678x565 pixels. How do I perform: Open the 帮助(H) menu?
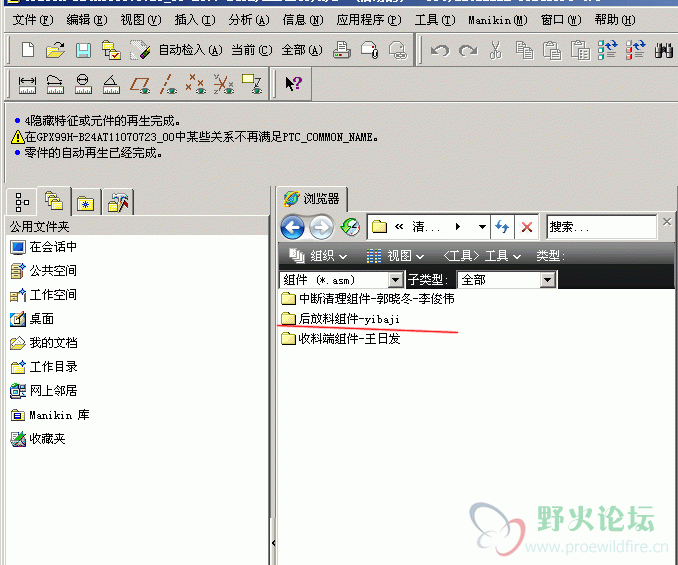[615, 20]
